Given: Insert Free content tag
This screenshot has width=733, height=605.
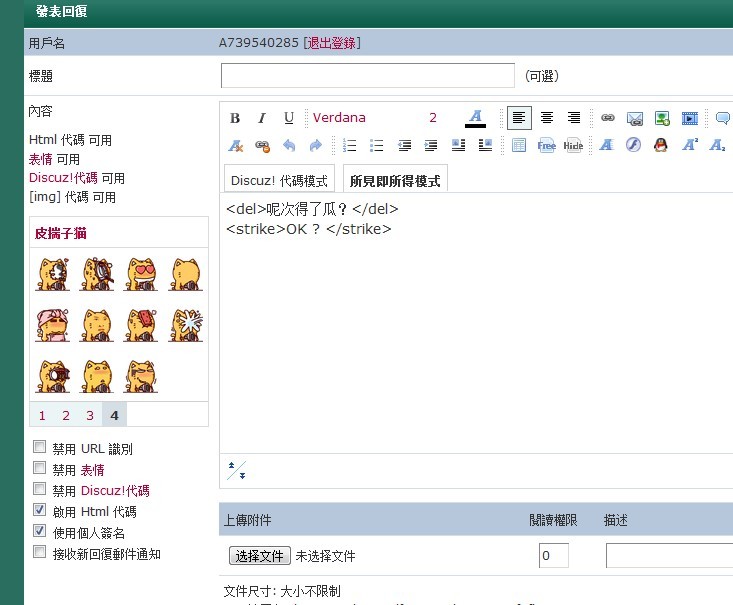Looking at the screenshot, I should tap(546, 145).
